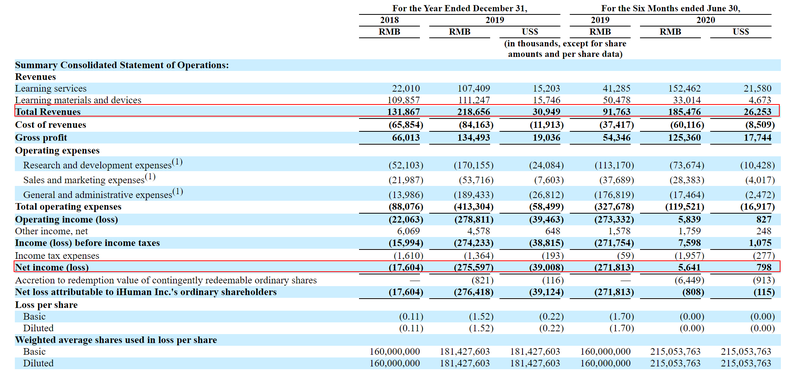Select the Net income (loss) row label
The height and width of the screenshot is (375, 800).
52,267
